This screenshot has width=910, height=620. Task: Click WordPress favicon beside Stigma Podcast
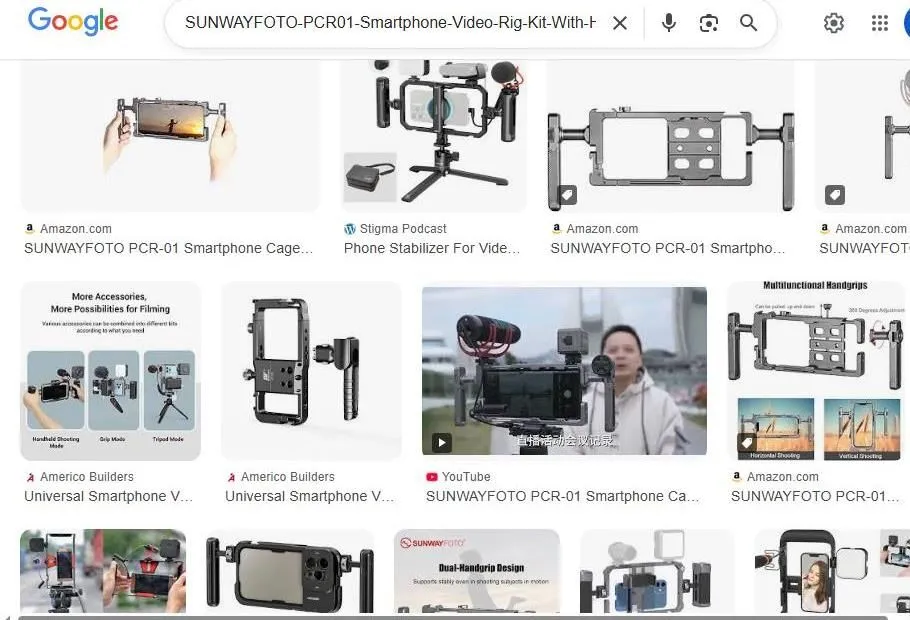click(349, 229)
